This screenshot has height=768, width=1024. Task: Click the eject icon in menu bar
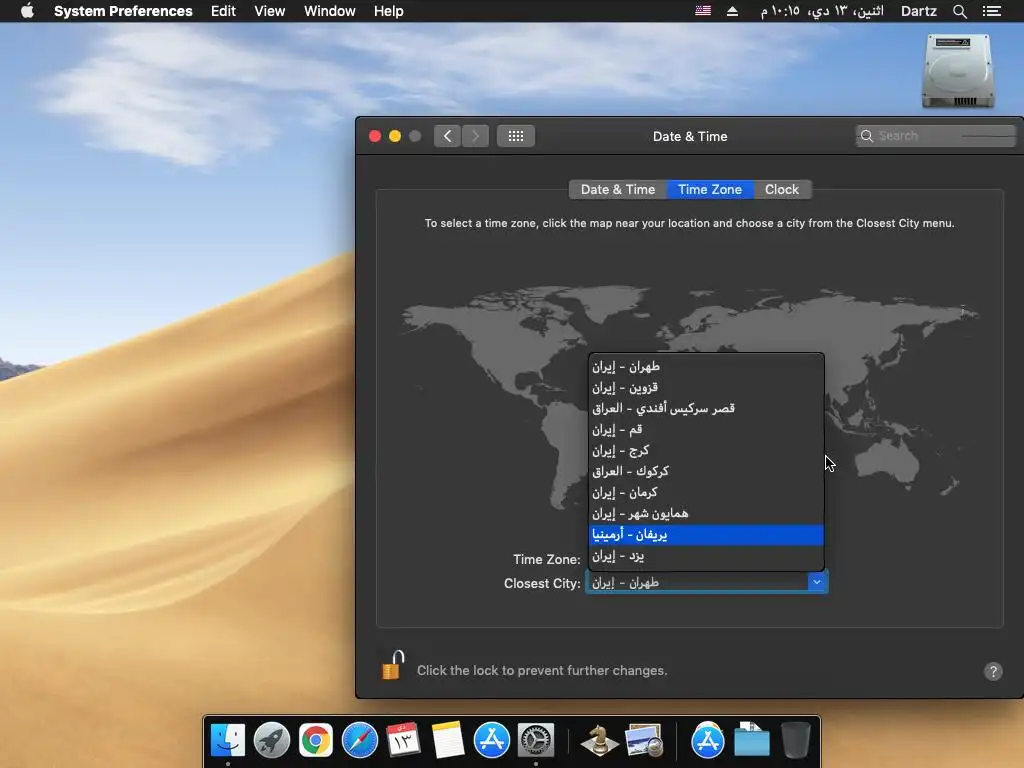click(x=732, y=11)
